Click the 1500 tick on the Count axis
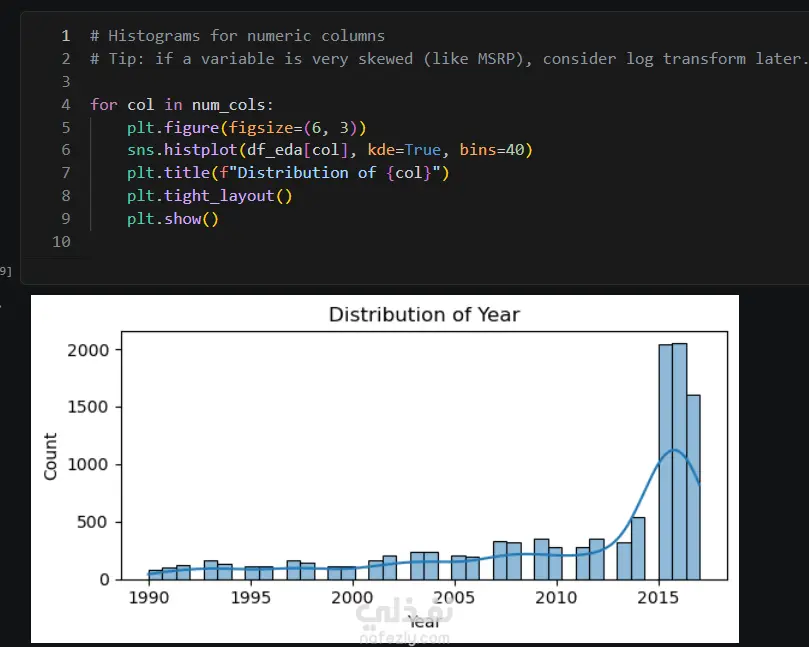 click(x=88, y=407)
